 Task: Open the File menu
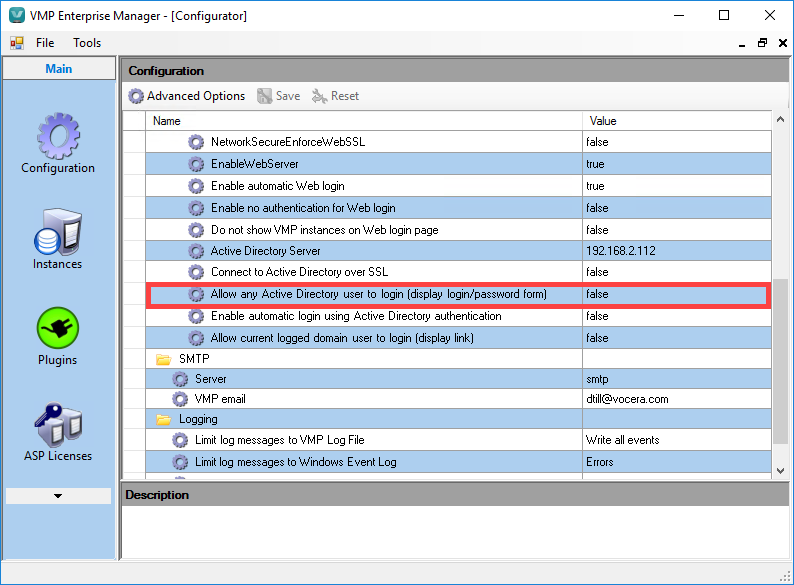[45, 43]
